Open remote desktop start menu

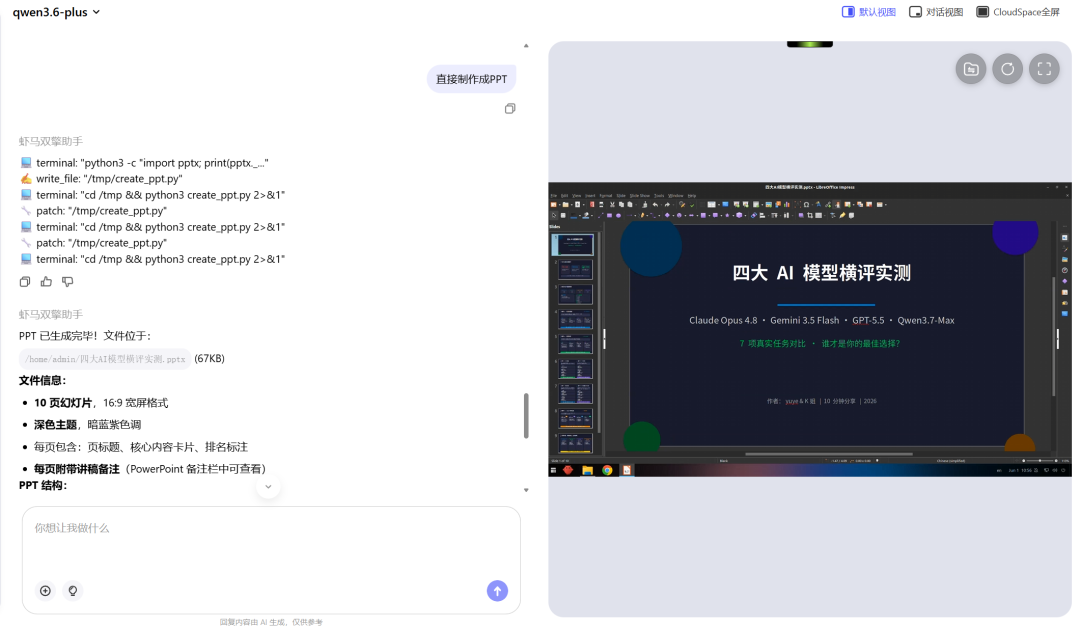point(553,470)
